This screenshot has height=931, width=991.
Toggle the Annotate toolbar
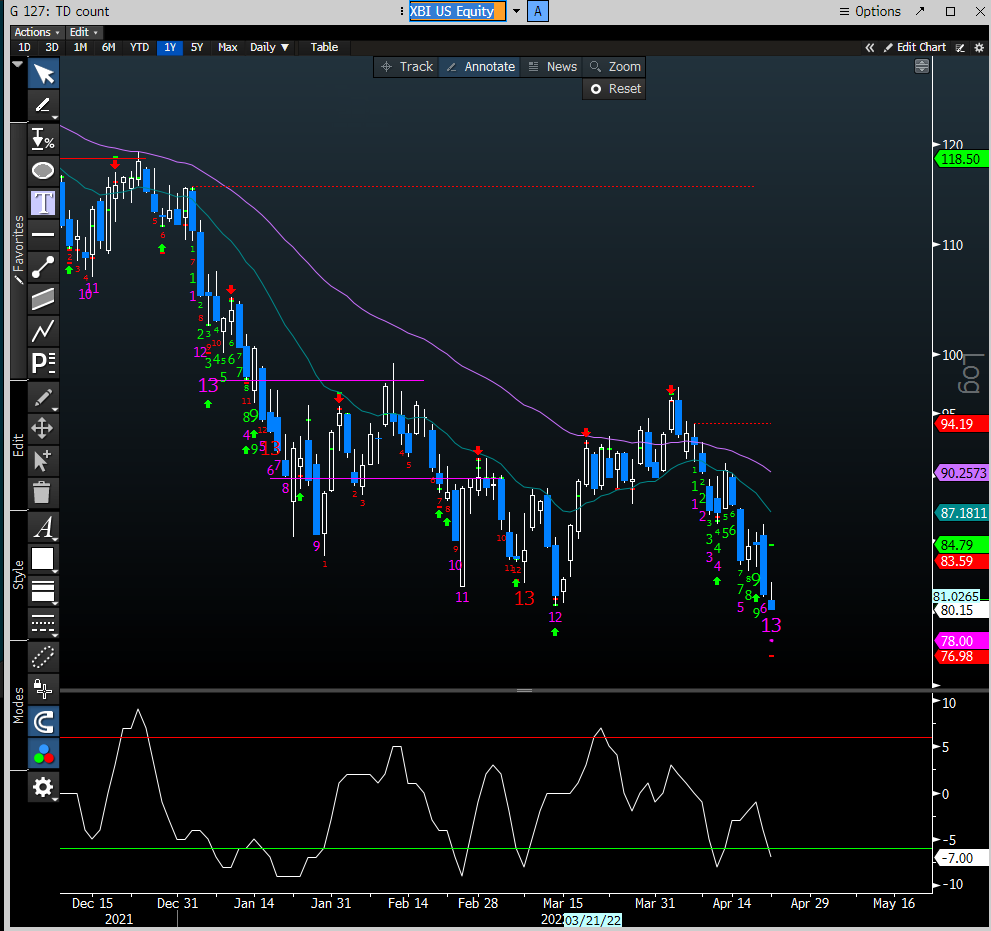point(480,66)
